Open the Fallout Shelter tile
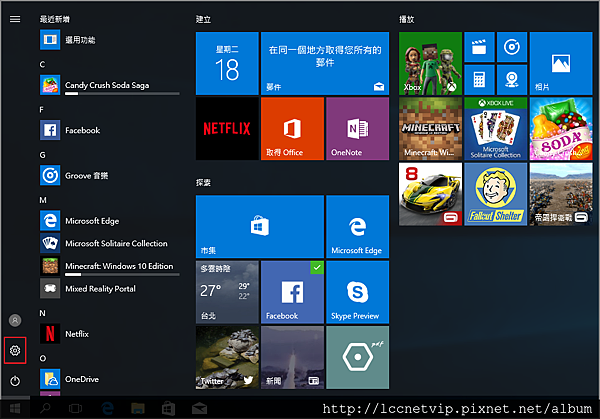 tap(496, 194)
